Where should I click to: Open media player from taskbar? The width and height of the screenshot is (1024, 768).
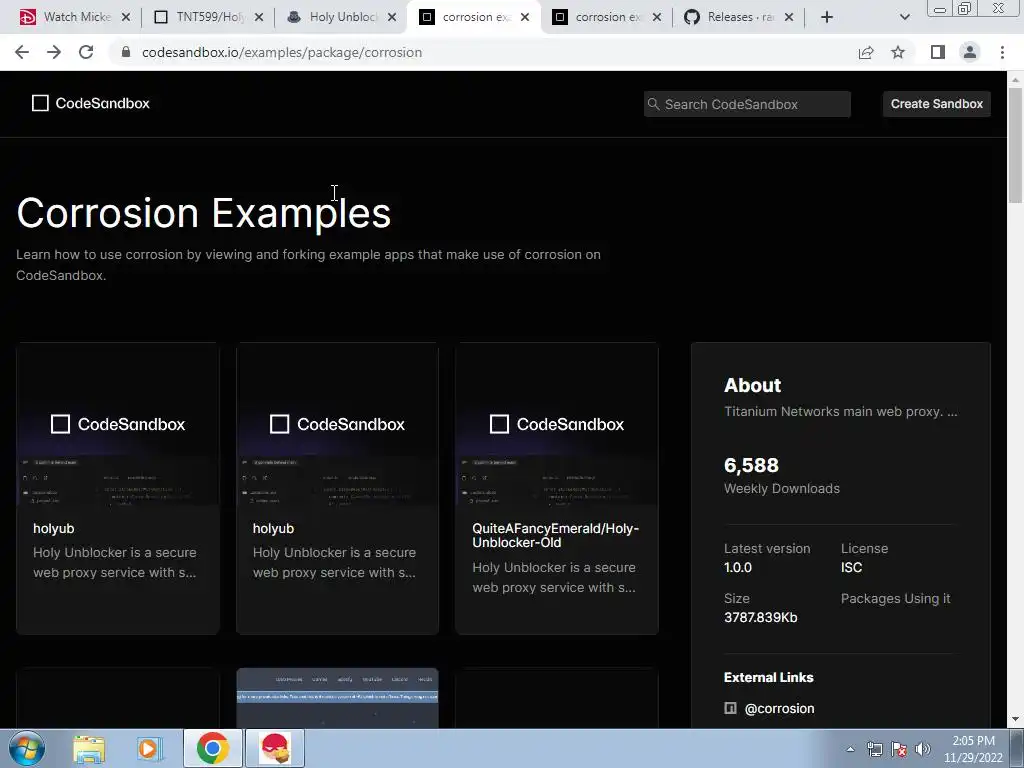click(149, 748)
